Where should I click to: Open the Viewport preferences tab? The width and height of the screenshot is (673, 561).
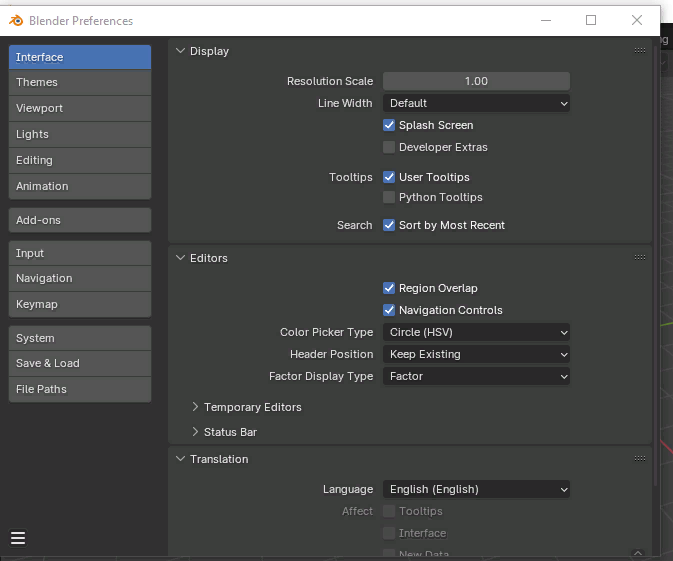click(80, 108)
